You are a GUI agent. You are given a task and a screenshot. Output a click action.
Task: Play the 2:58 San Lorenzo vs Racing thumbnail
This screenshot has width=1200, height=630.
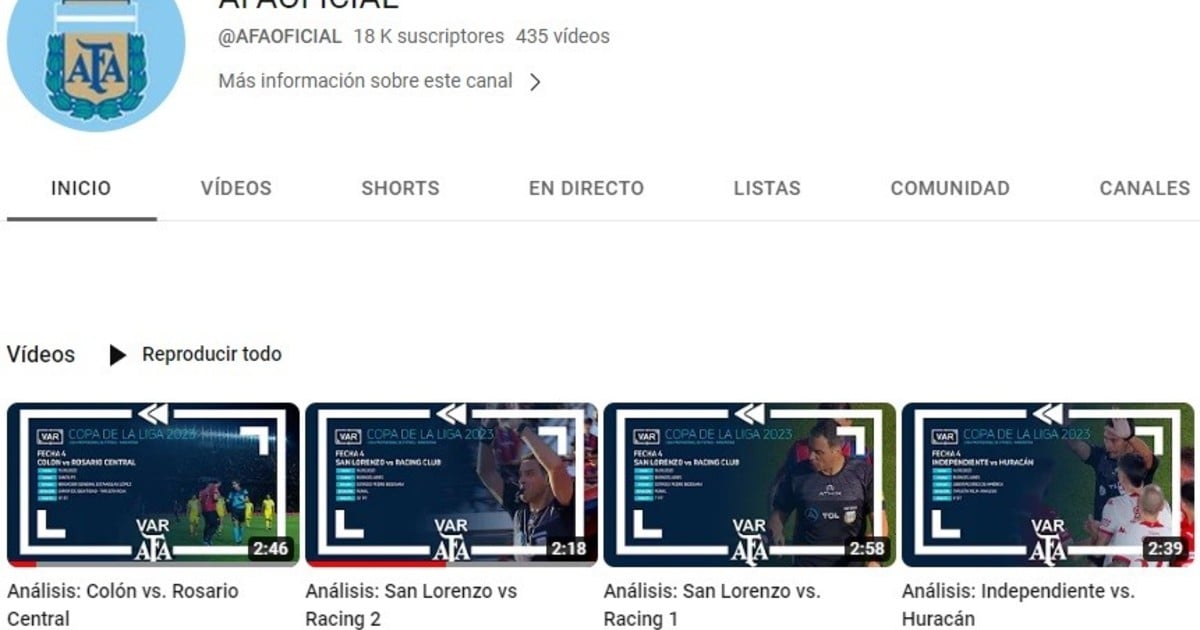click(x=750, y=485)
